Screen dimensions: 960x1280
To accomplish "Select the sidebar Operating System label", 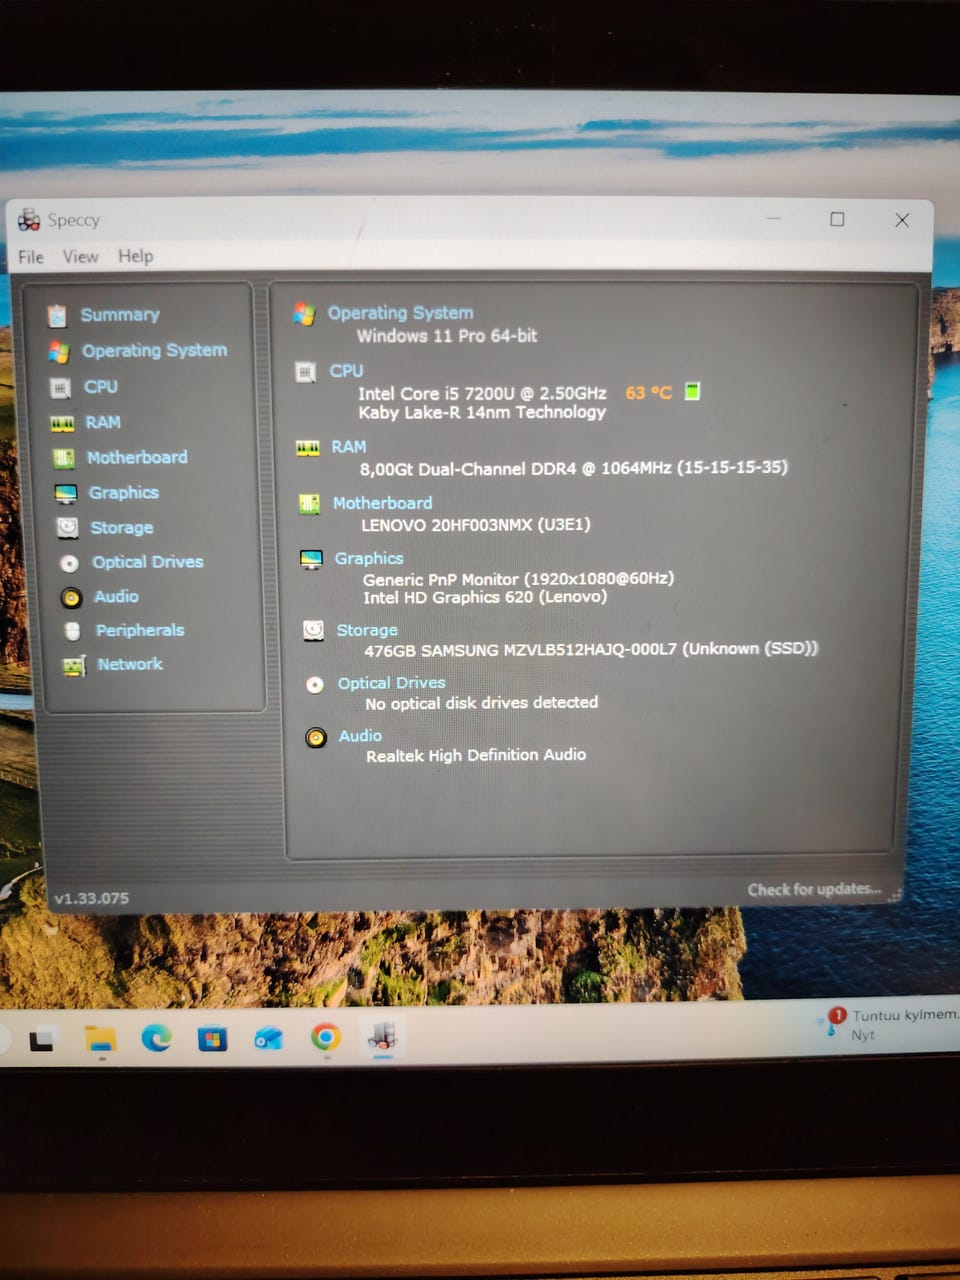I will [x=155, y=351].
